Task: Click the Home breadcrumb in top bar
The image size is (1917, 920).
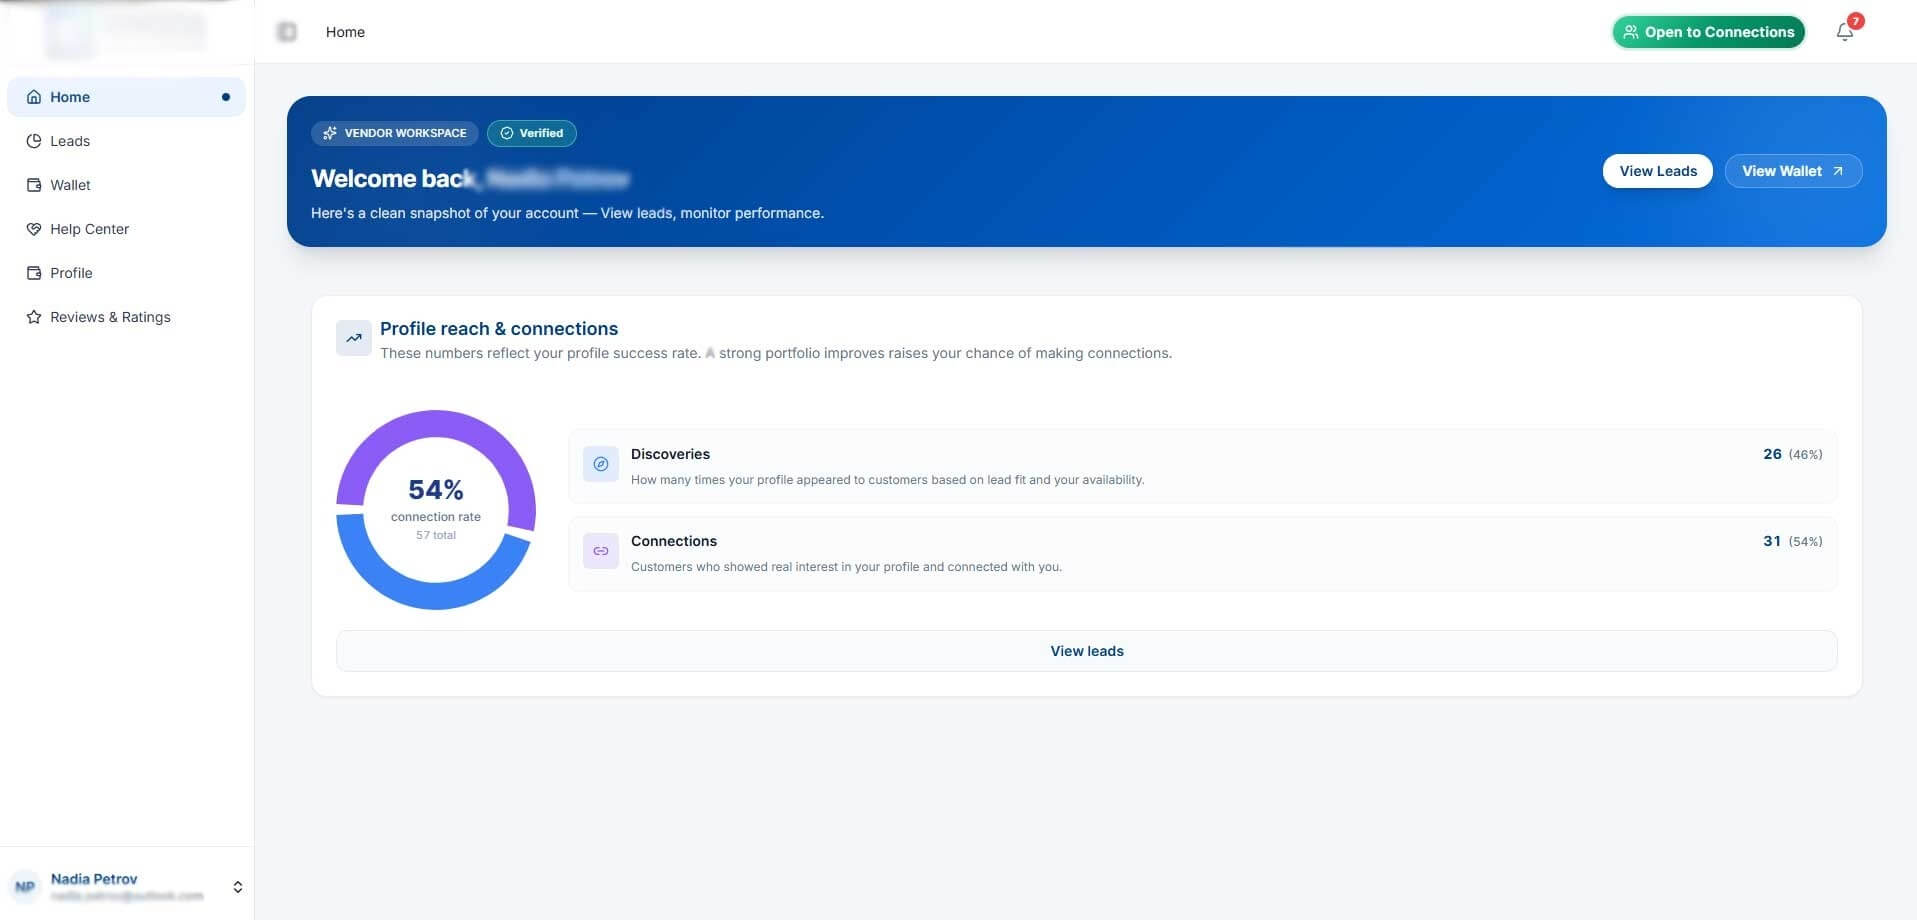Action: tap(345, 32)
